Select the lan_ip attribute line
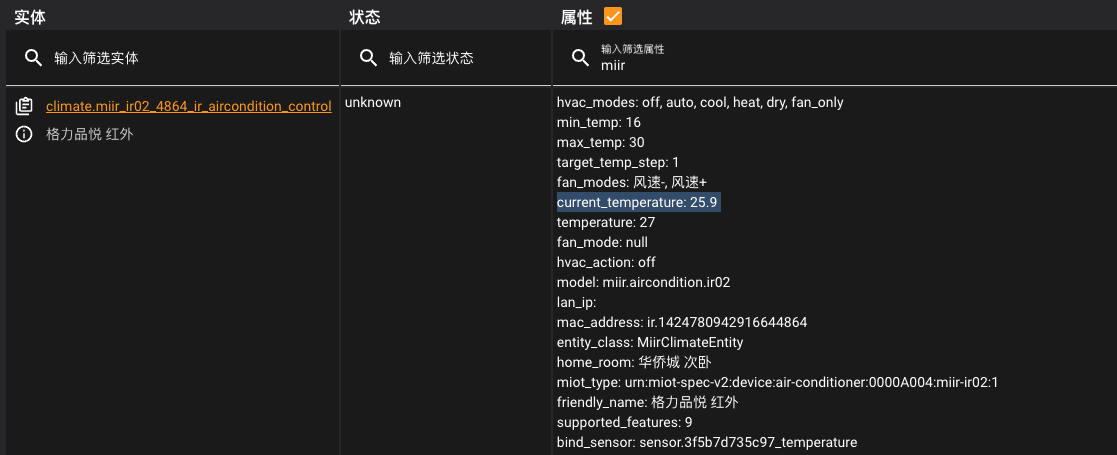Image resolution: width=1117 pixels, height=455 pixels. point(576,303)
